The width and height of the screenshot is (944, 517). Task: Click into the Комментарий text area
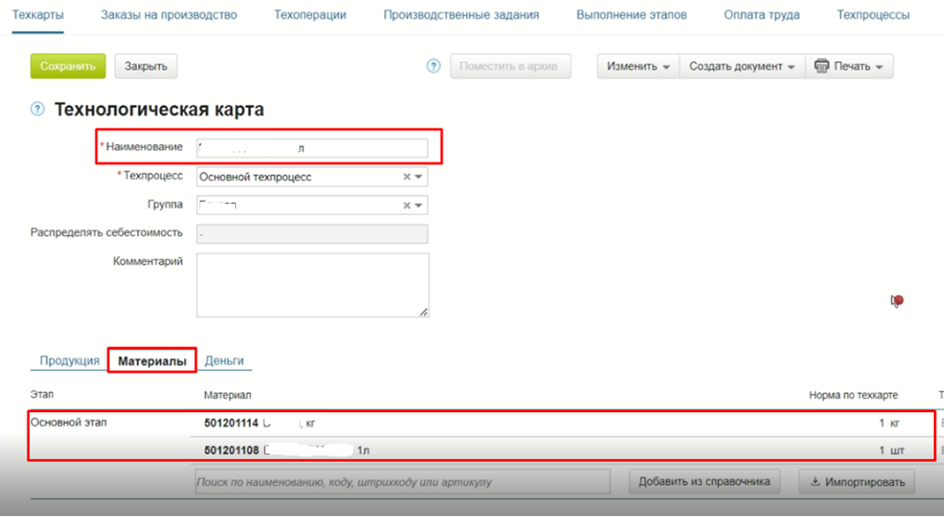pos(312,285)
